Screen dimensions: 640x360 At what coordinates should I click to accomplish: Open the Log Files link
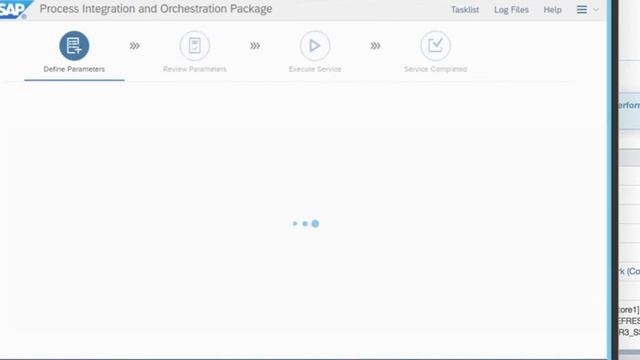511,10
